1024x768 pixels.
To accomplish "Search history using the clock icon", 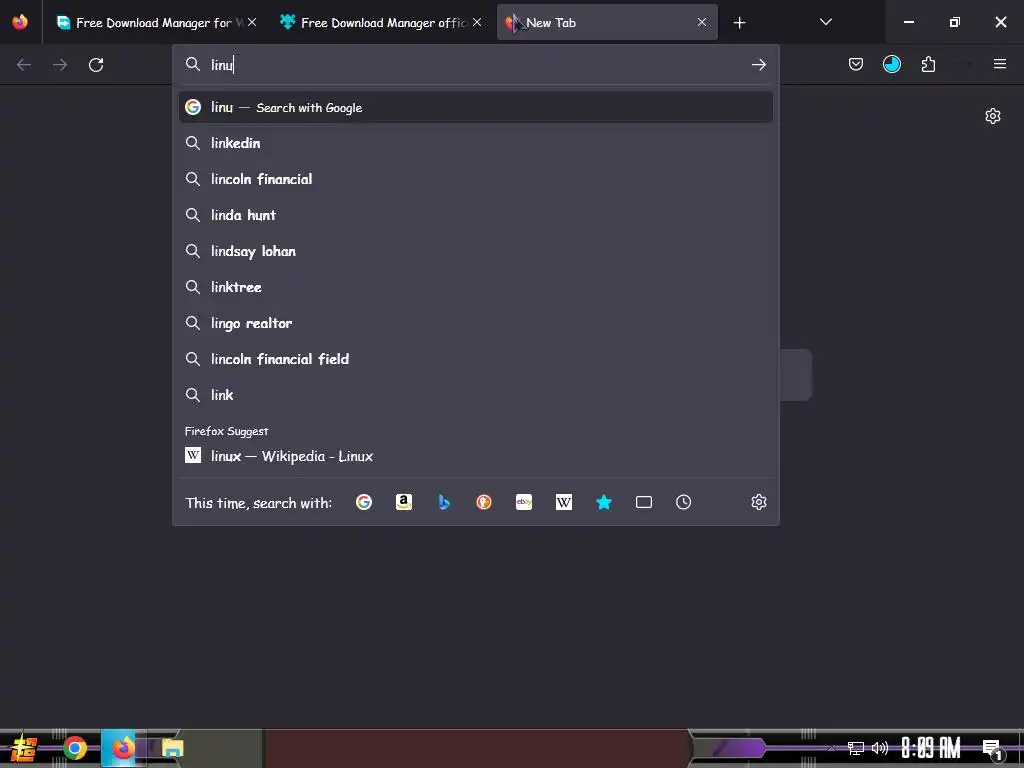I will pos(684,502).
